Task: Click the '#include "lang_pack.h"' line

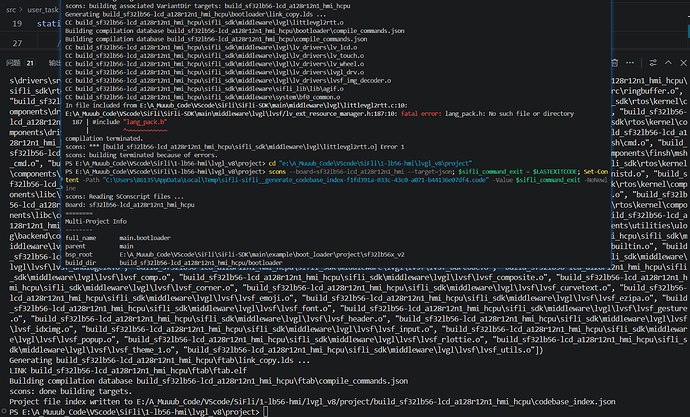Action: pyautogui.click(x=130, y=122)
